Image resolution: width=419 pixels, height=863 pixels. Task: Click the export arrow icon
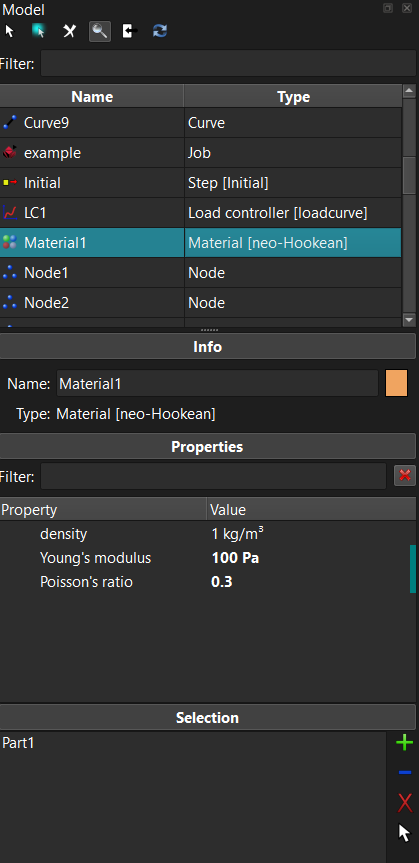(130, 31)
